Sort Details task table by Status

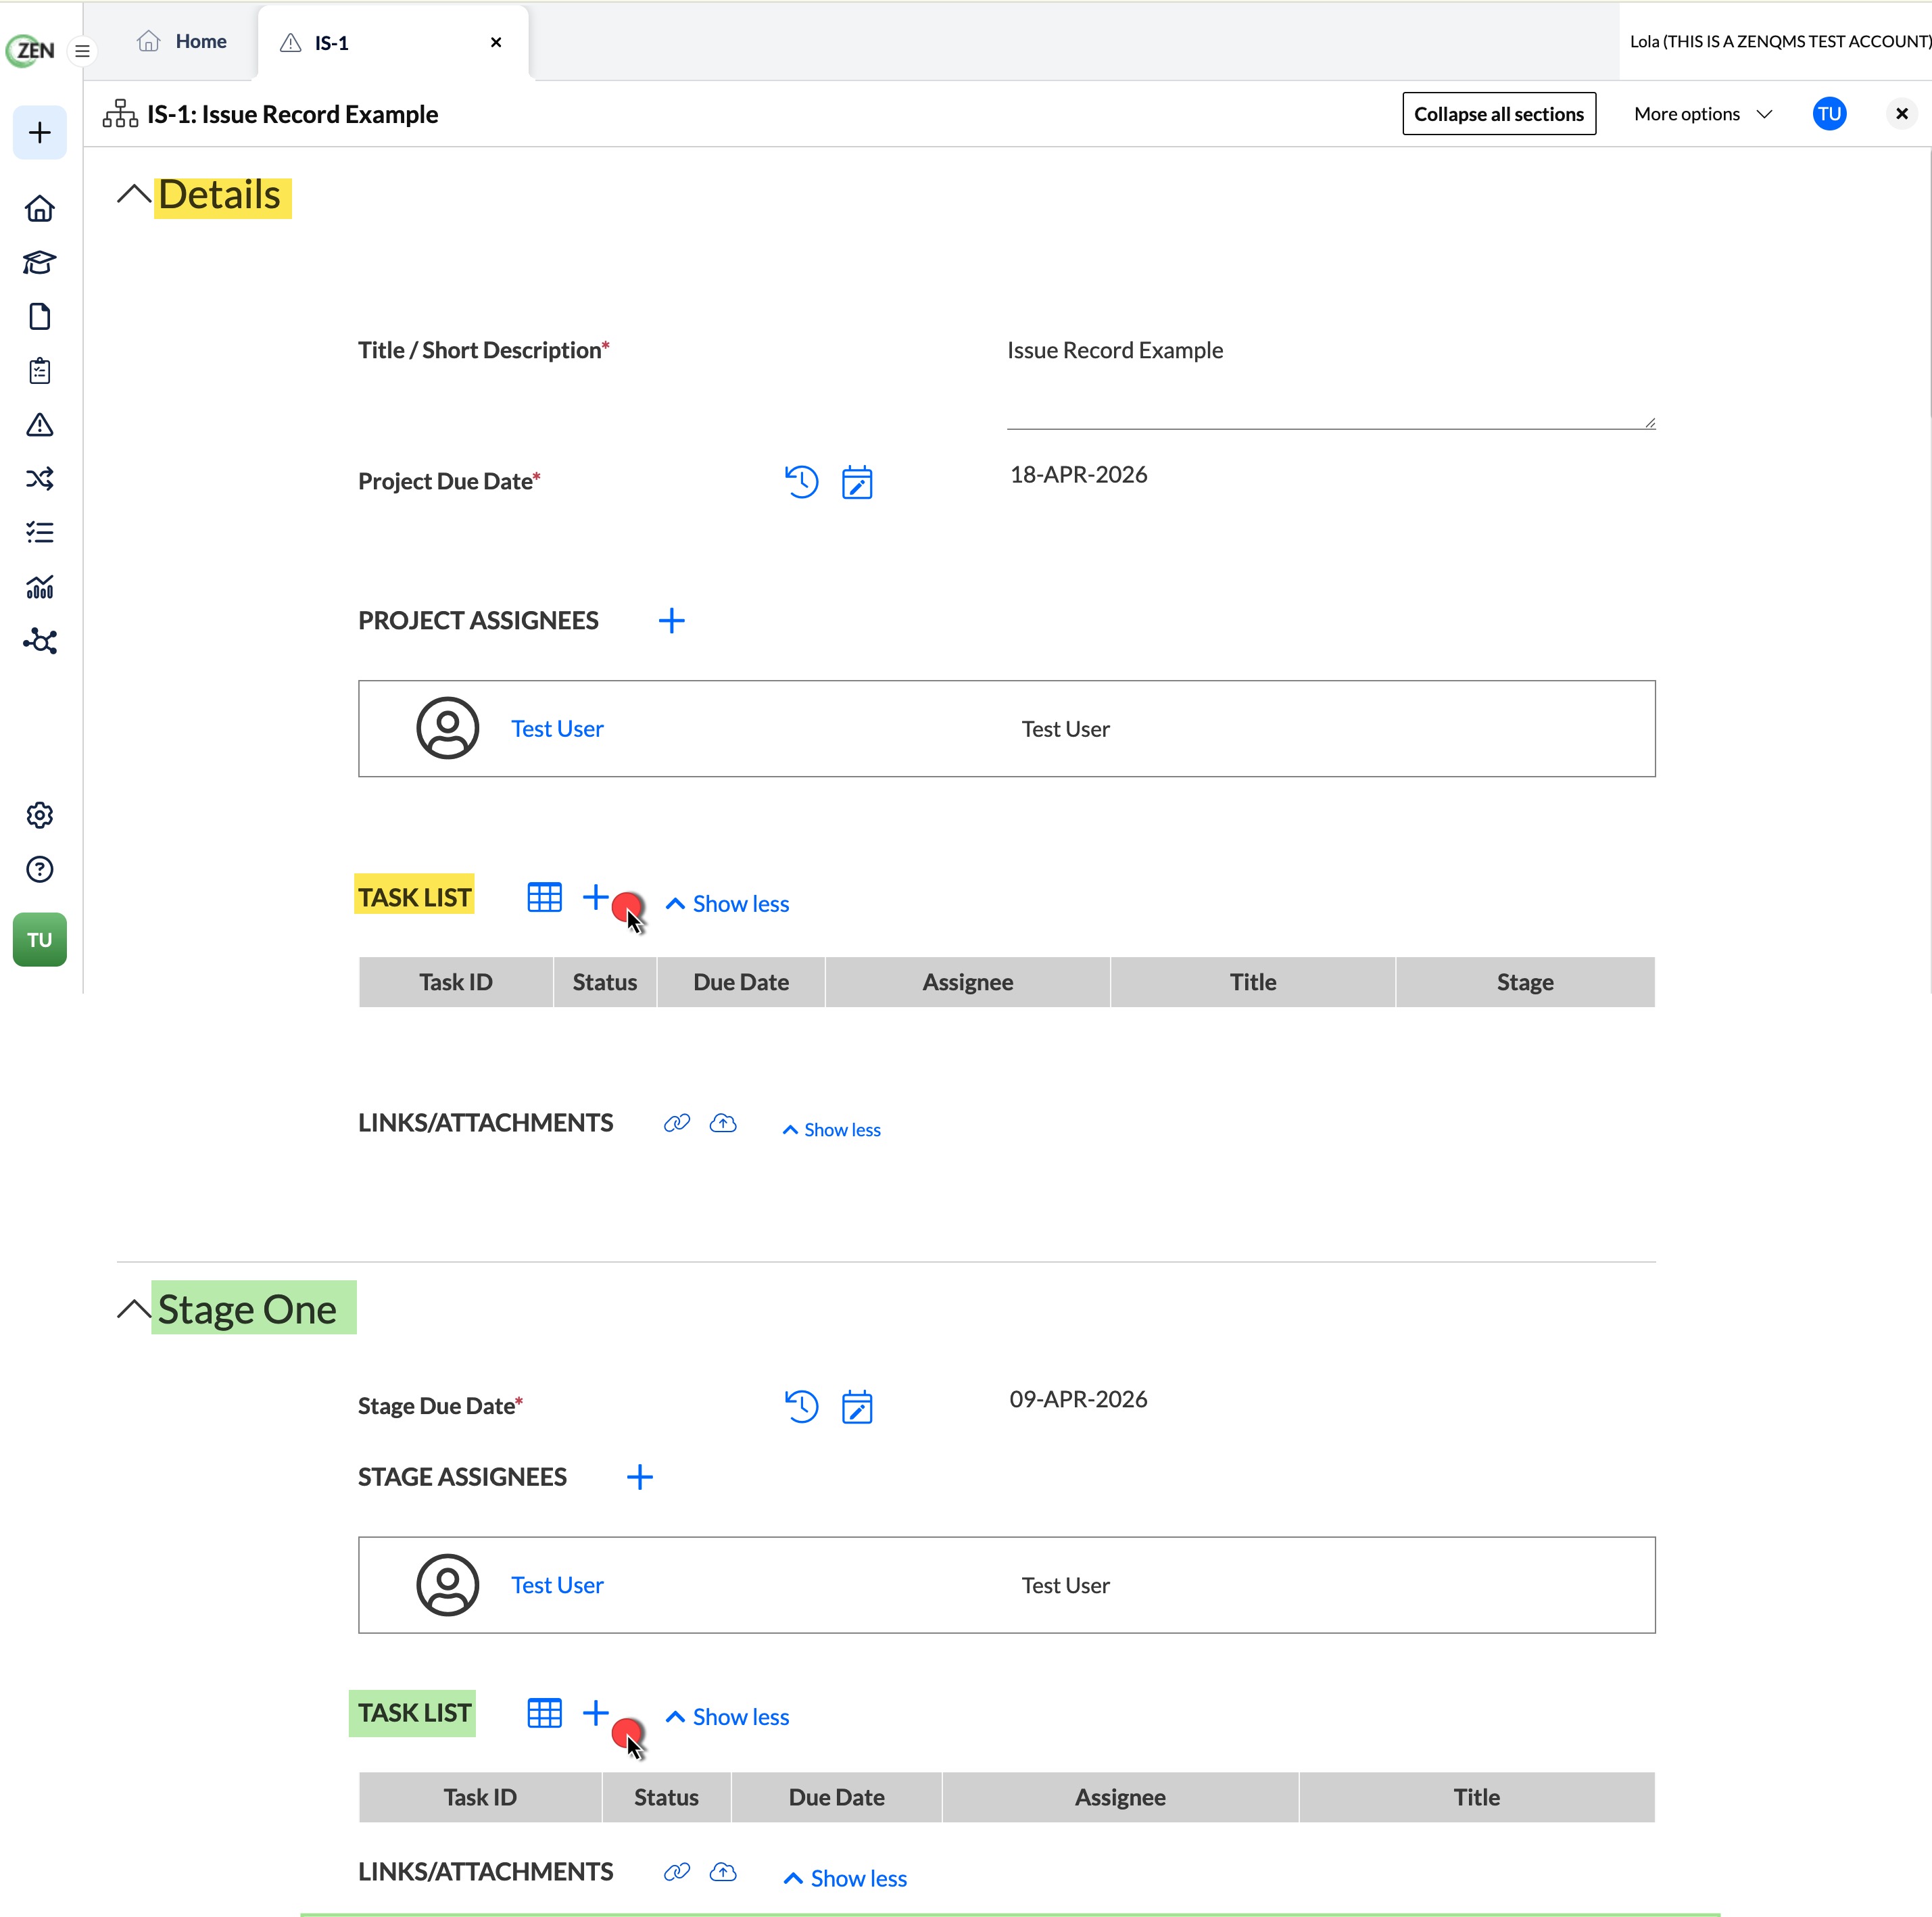click(605, 982)
